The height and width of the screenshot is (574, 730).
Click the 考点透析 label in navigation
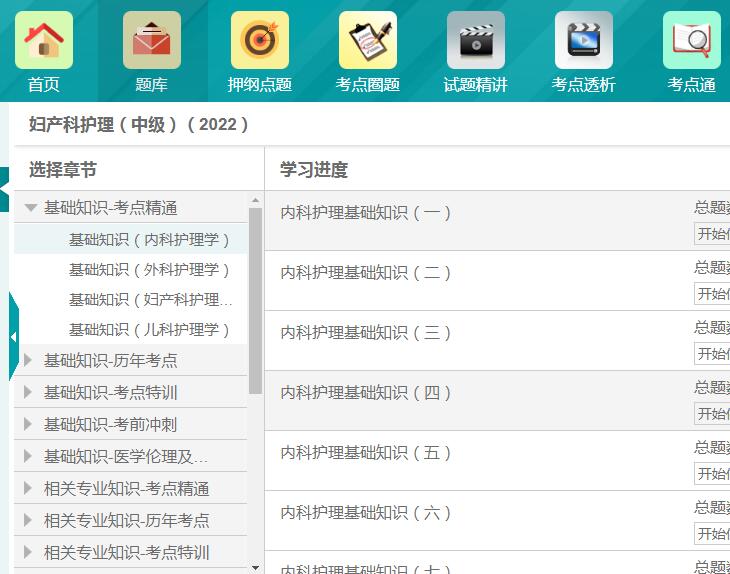[584, 85]
